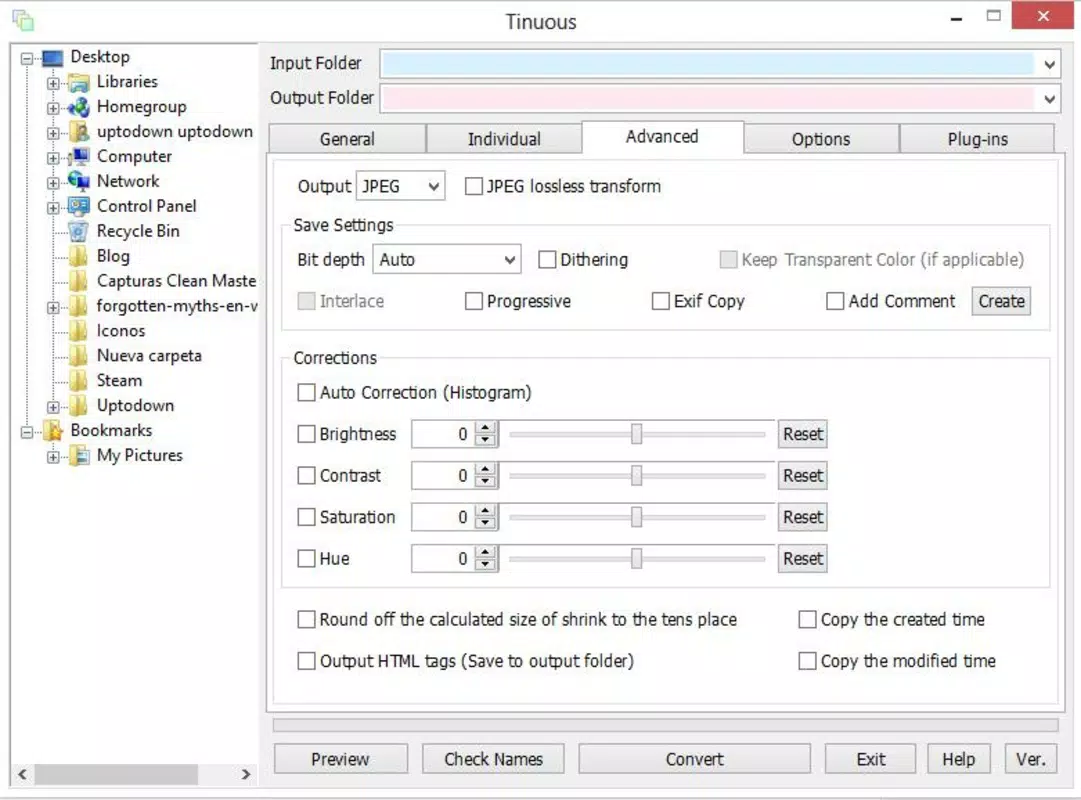
Task: Click the Check Names button
Action: (x=494, y=759)
